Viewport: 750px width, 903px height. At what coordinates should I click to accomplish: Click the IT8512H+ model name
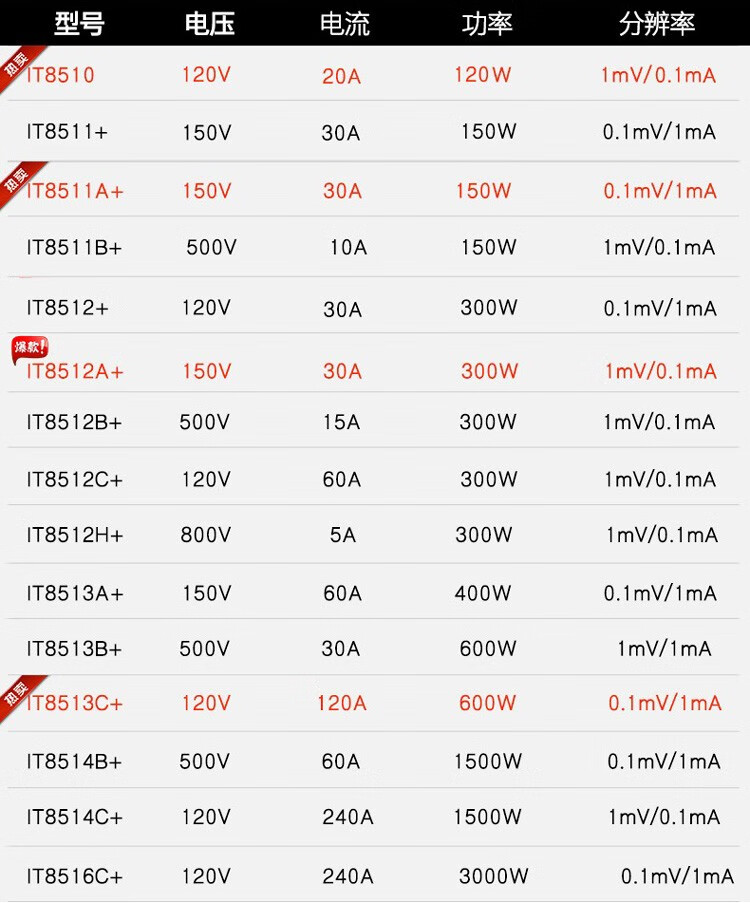[75, 536]
